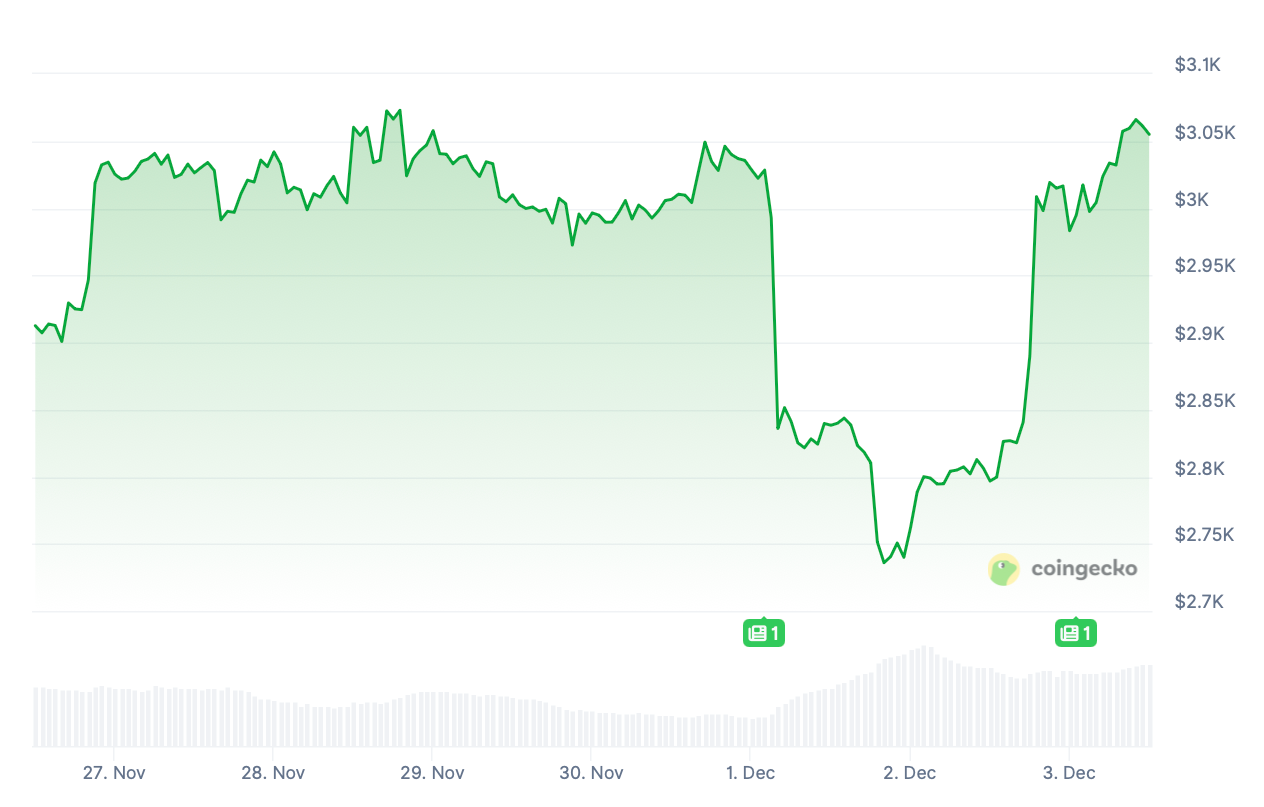Click the $2.95K price axis label

1204,266
